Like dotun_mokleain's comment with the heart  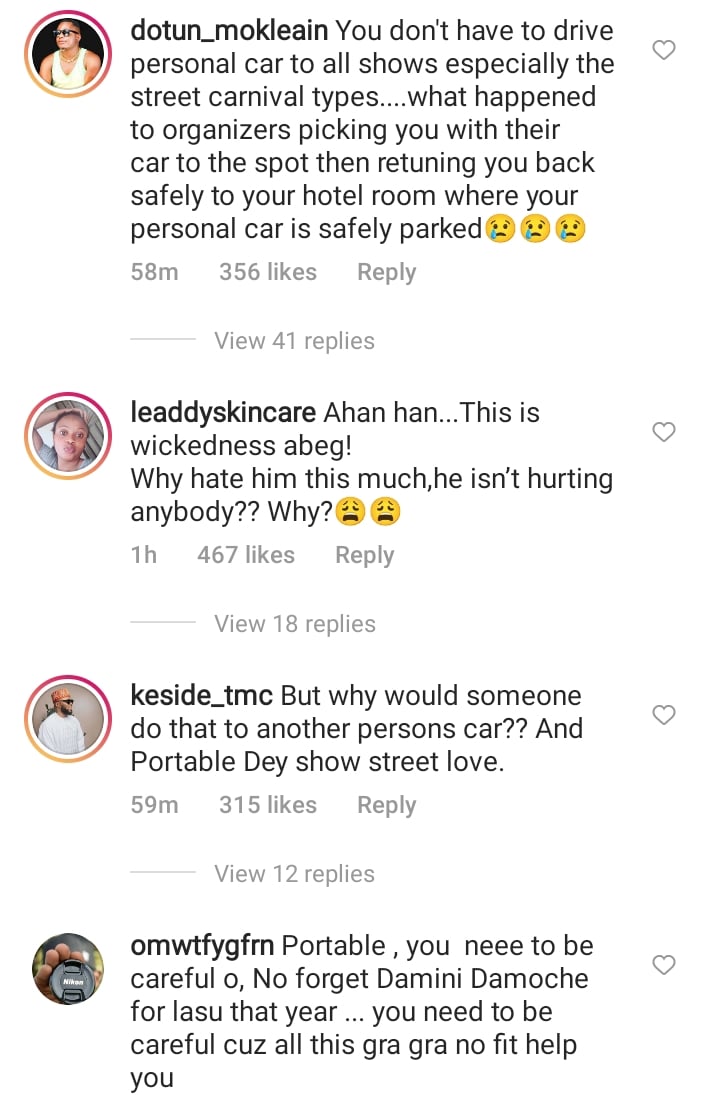663,50
